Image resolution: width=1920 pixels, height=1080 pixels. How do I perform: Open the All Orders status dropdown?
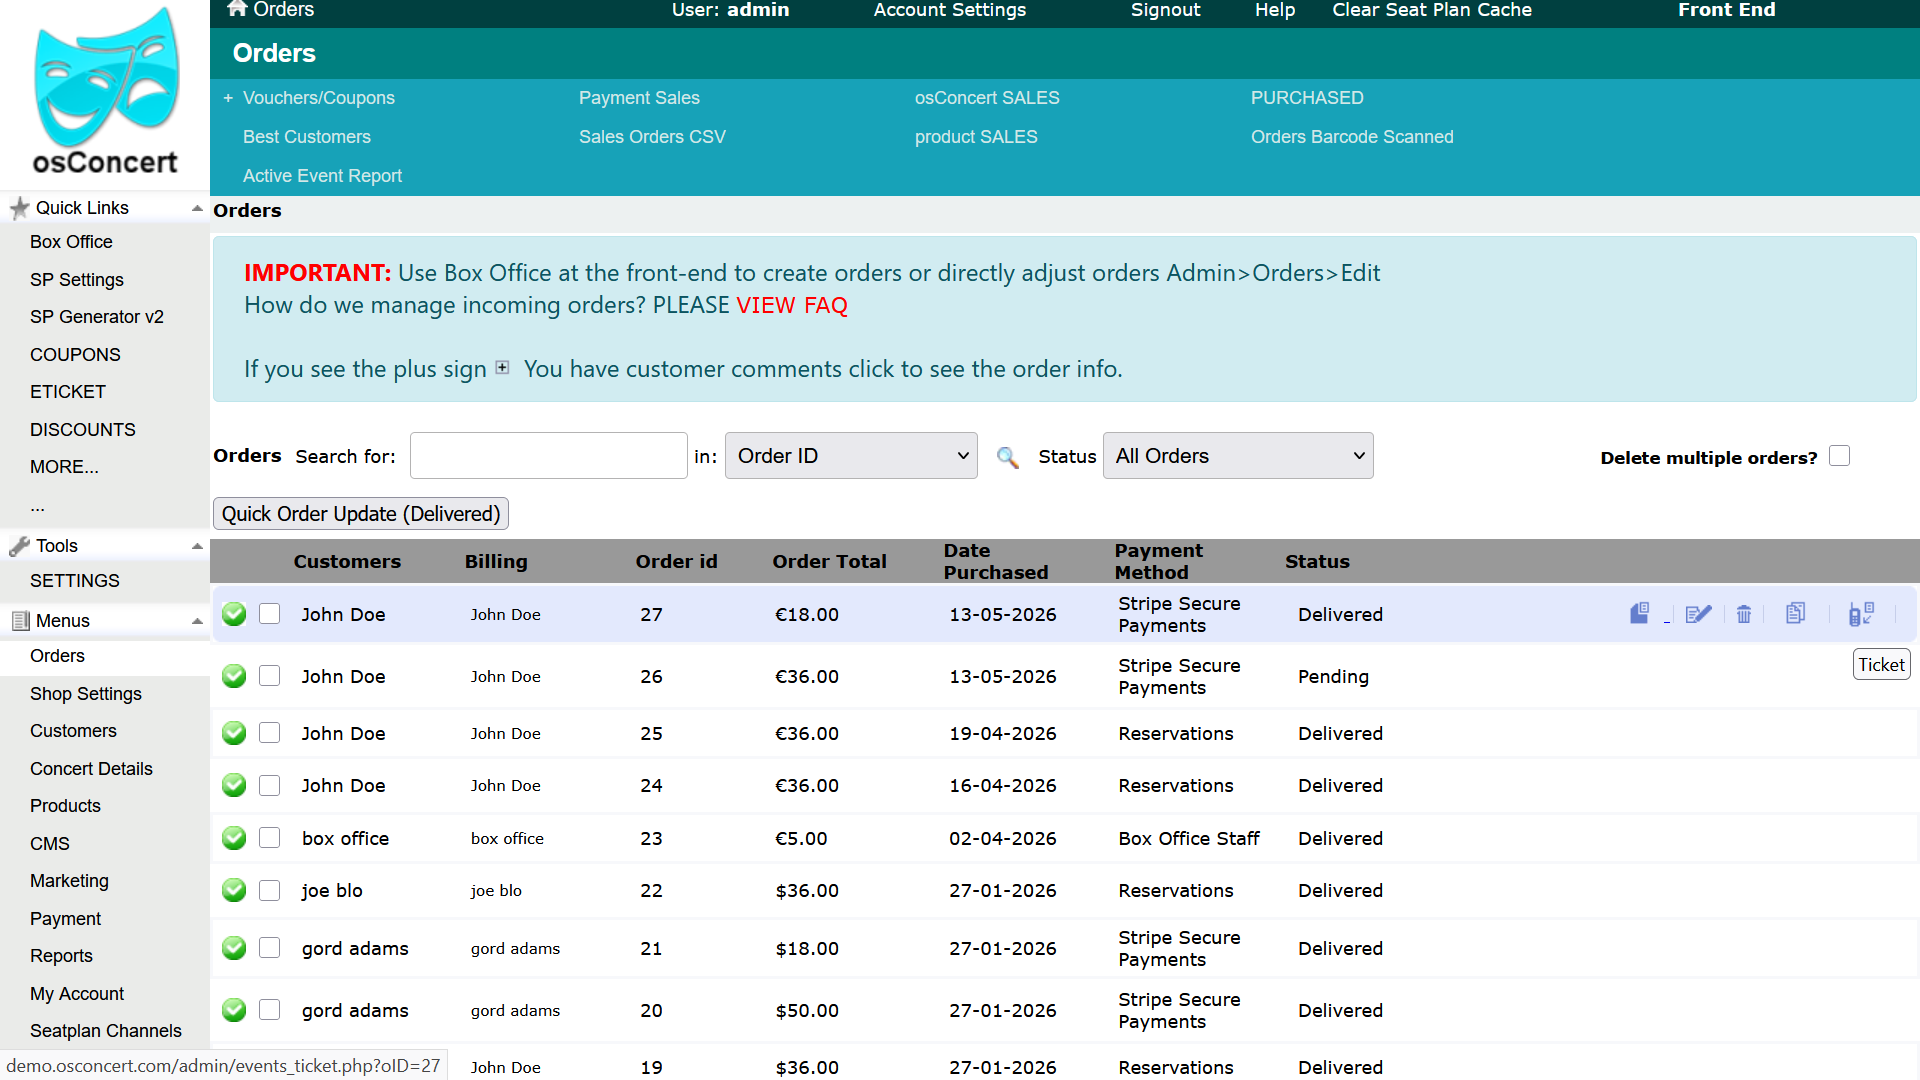[x=1238, y=456]
